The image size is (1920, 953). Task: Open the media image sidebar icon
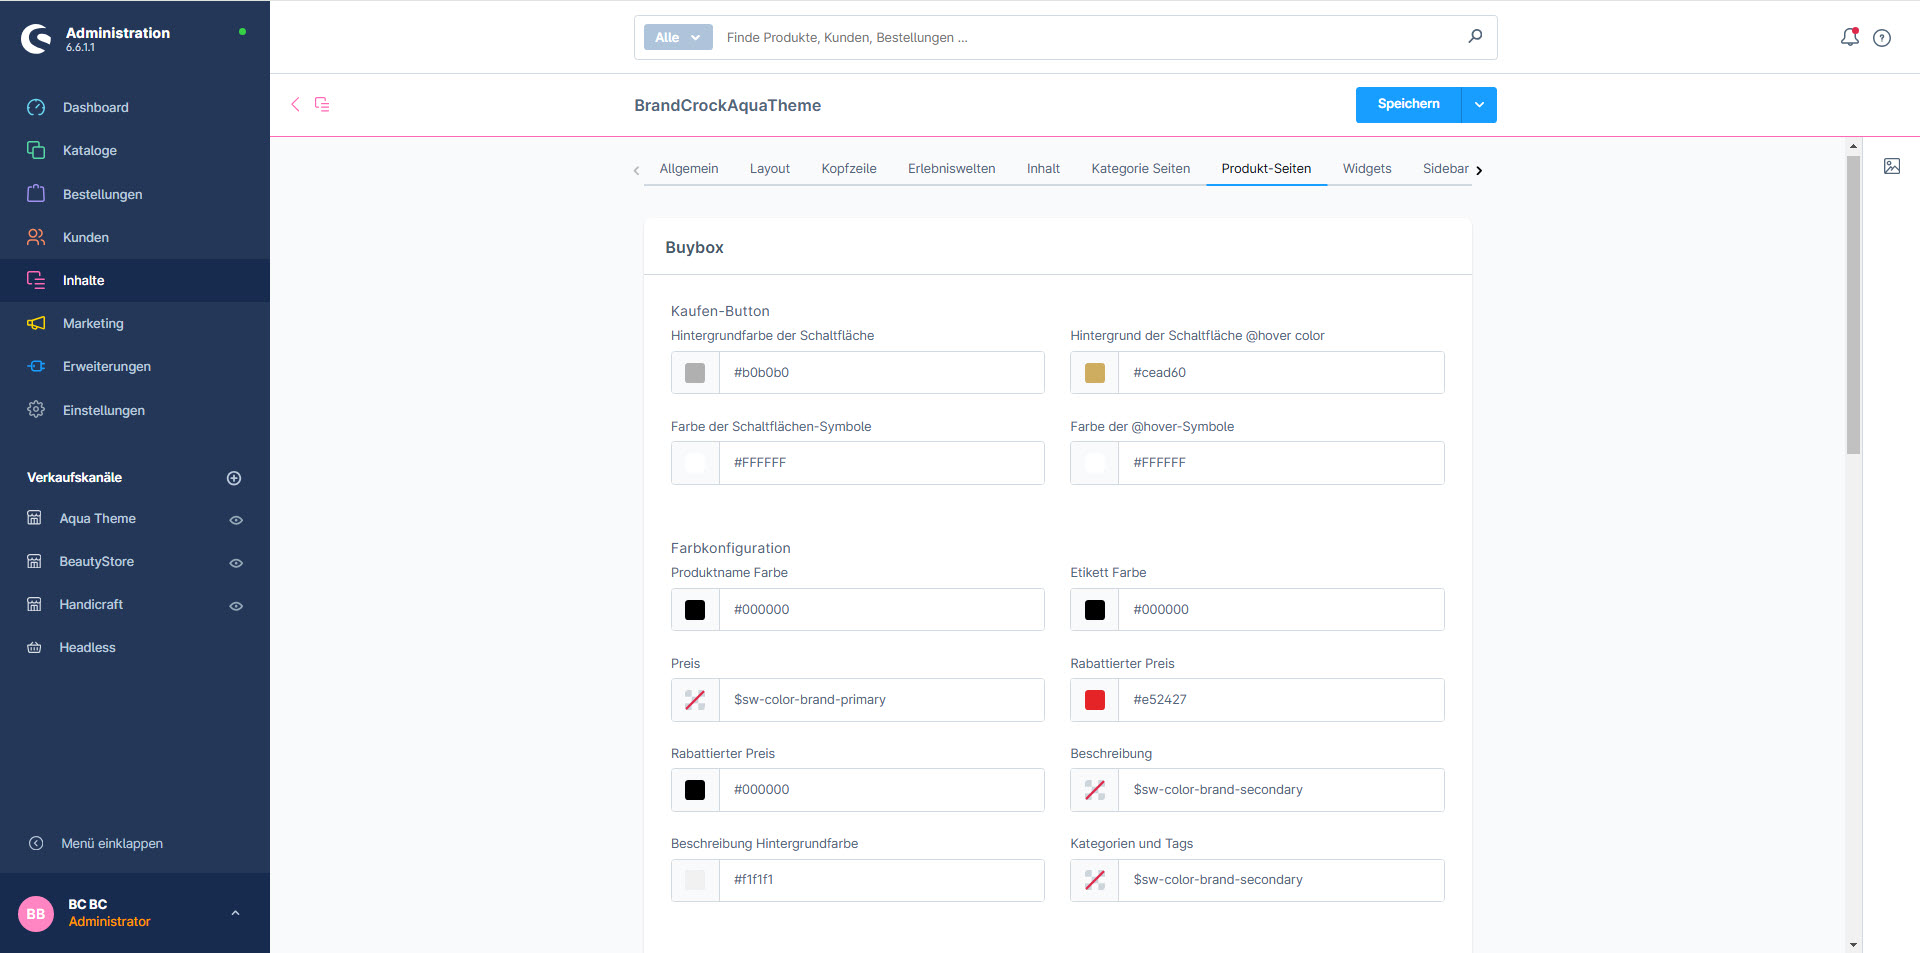(x=1892, y=166)
